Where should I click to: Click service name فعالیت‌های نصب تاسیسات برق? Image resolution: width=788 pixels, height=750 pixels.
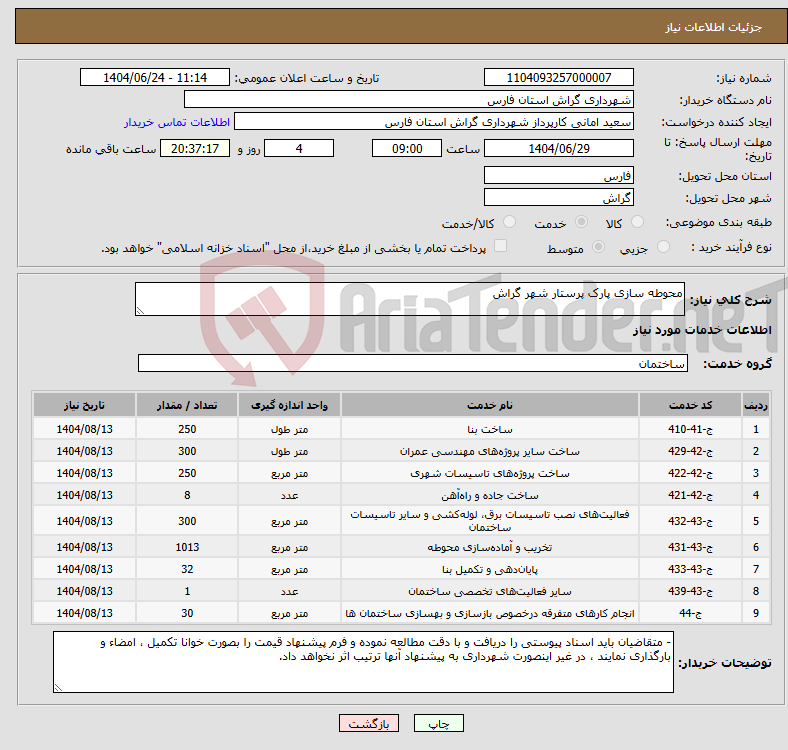click(x=490, y=521)
